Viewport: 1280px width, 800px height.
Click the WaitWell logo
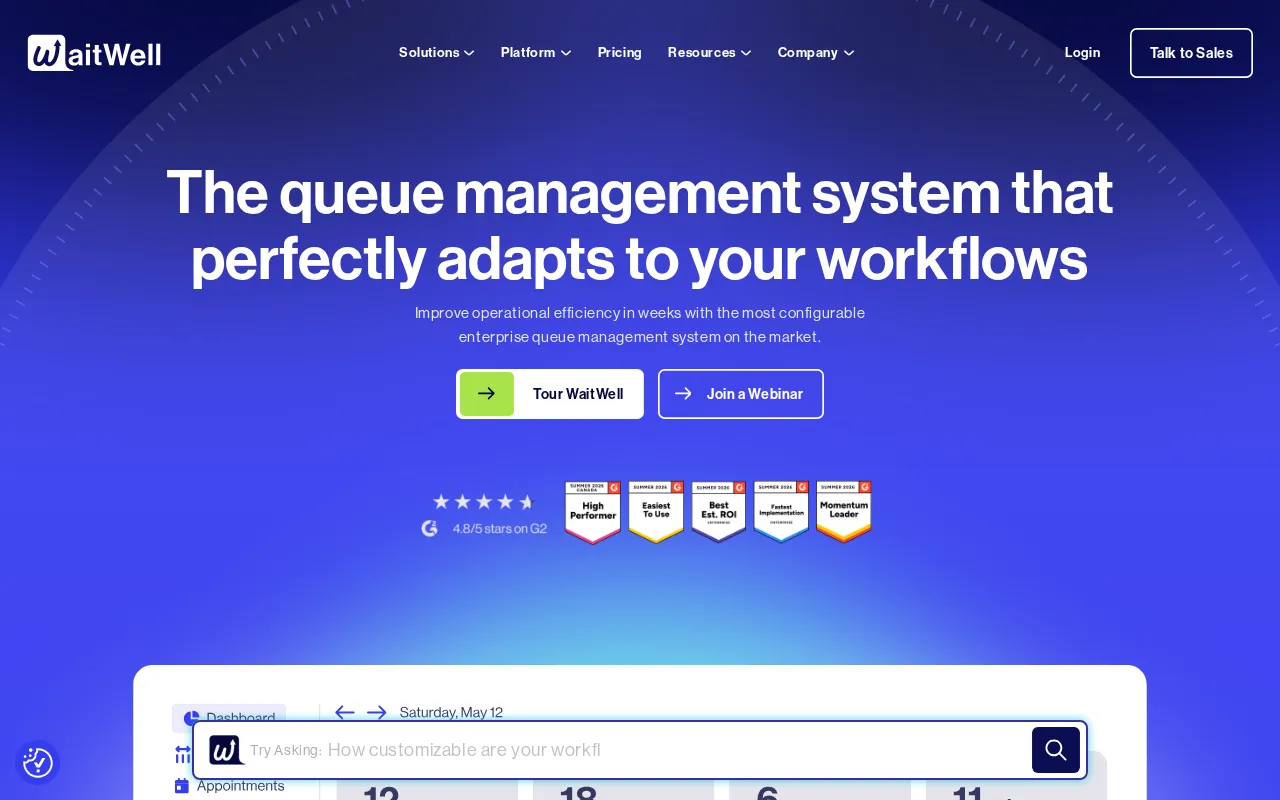click(94, 53)
